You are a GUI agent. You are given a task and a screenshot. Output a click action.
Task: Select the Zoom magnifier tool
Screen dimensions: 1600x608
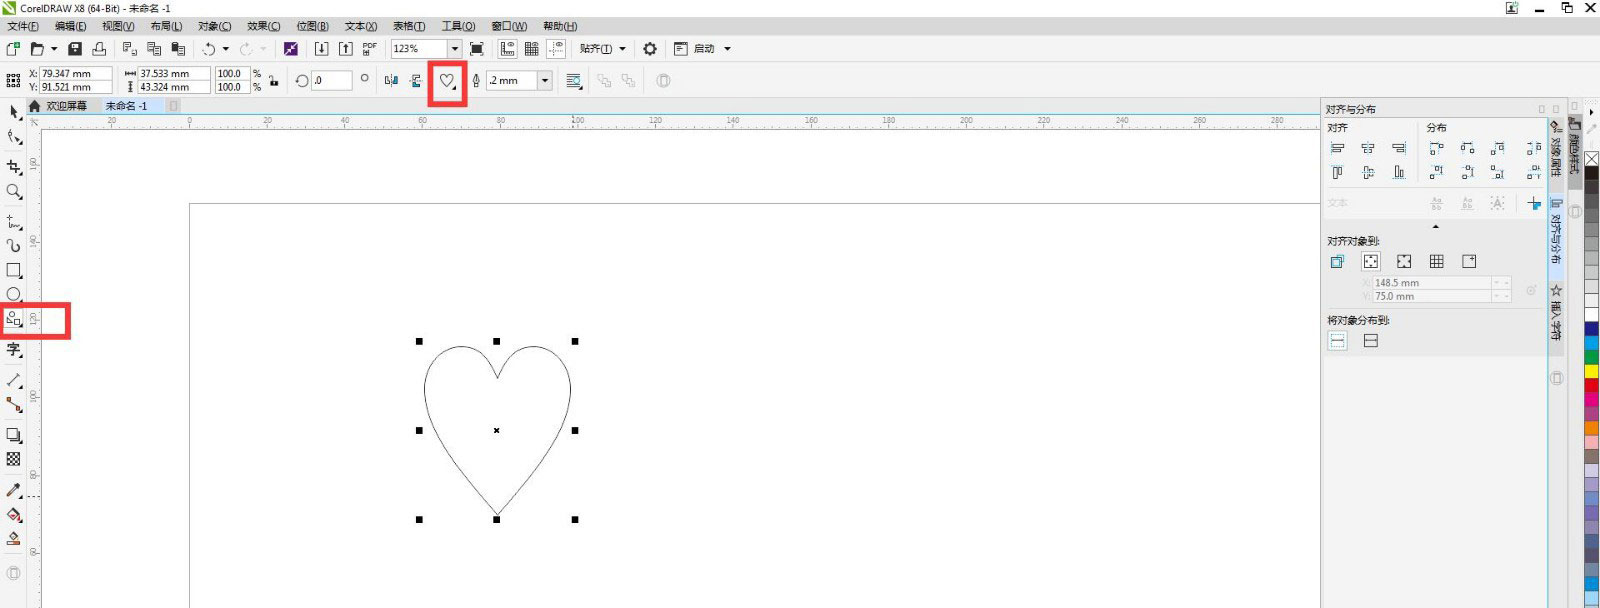tap(14, 191)
